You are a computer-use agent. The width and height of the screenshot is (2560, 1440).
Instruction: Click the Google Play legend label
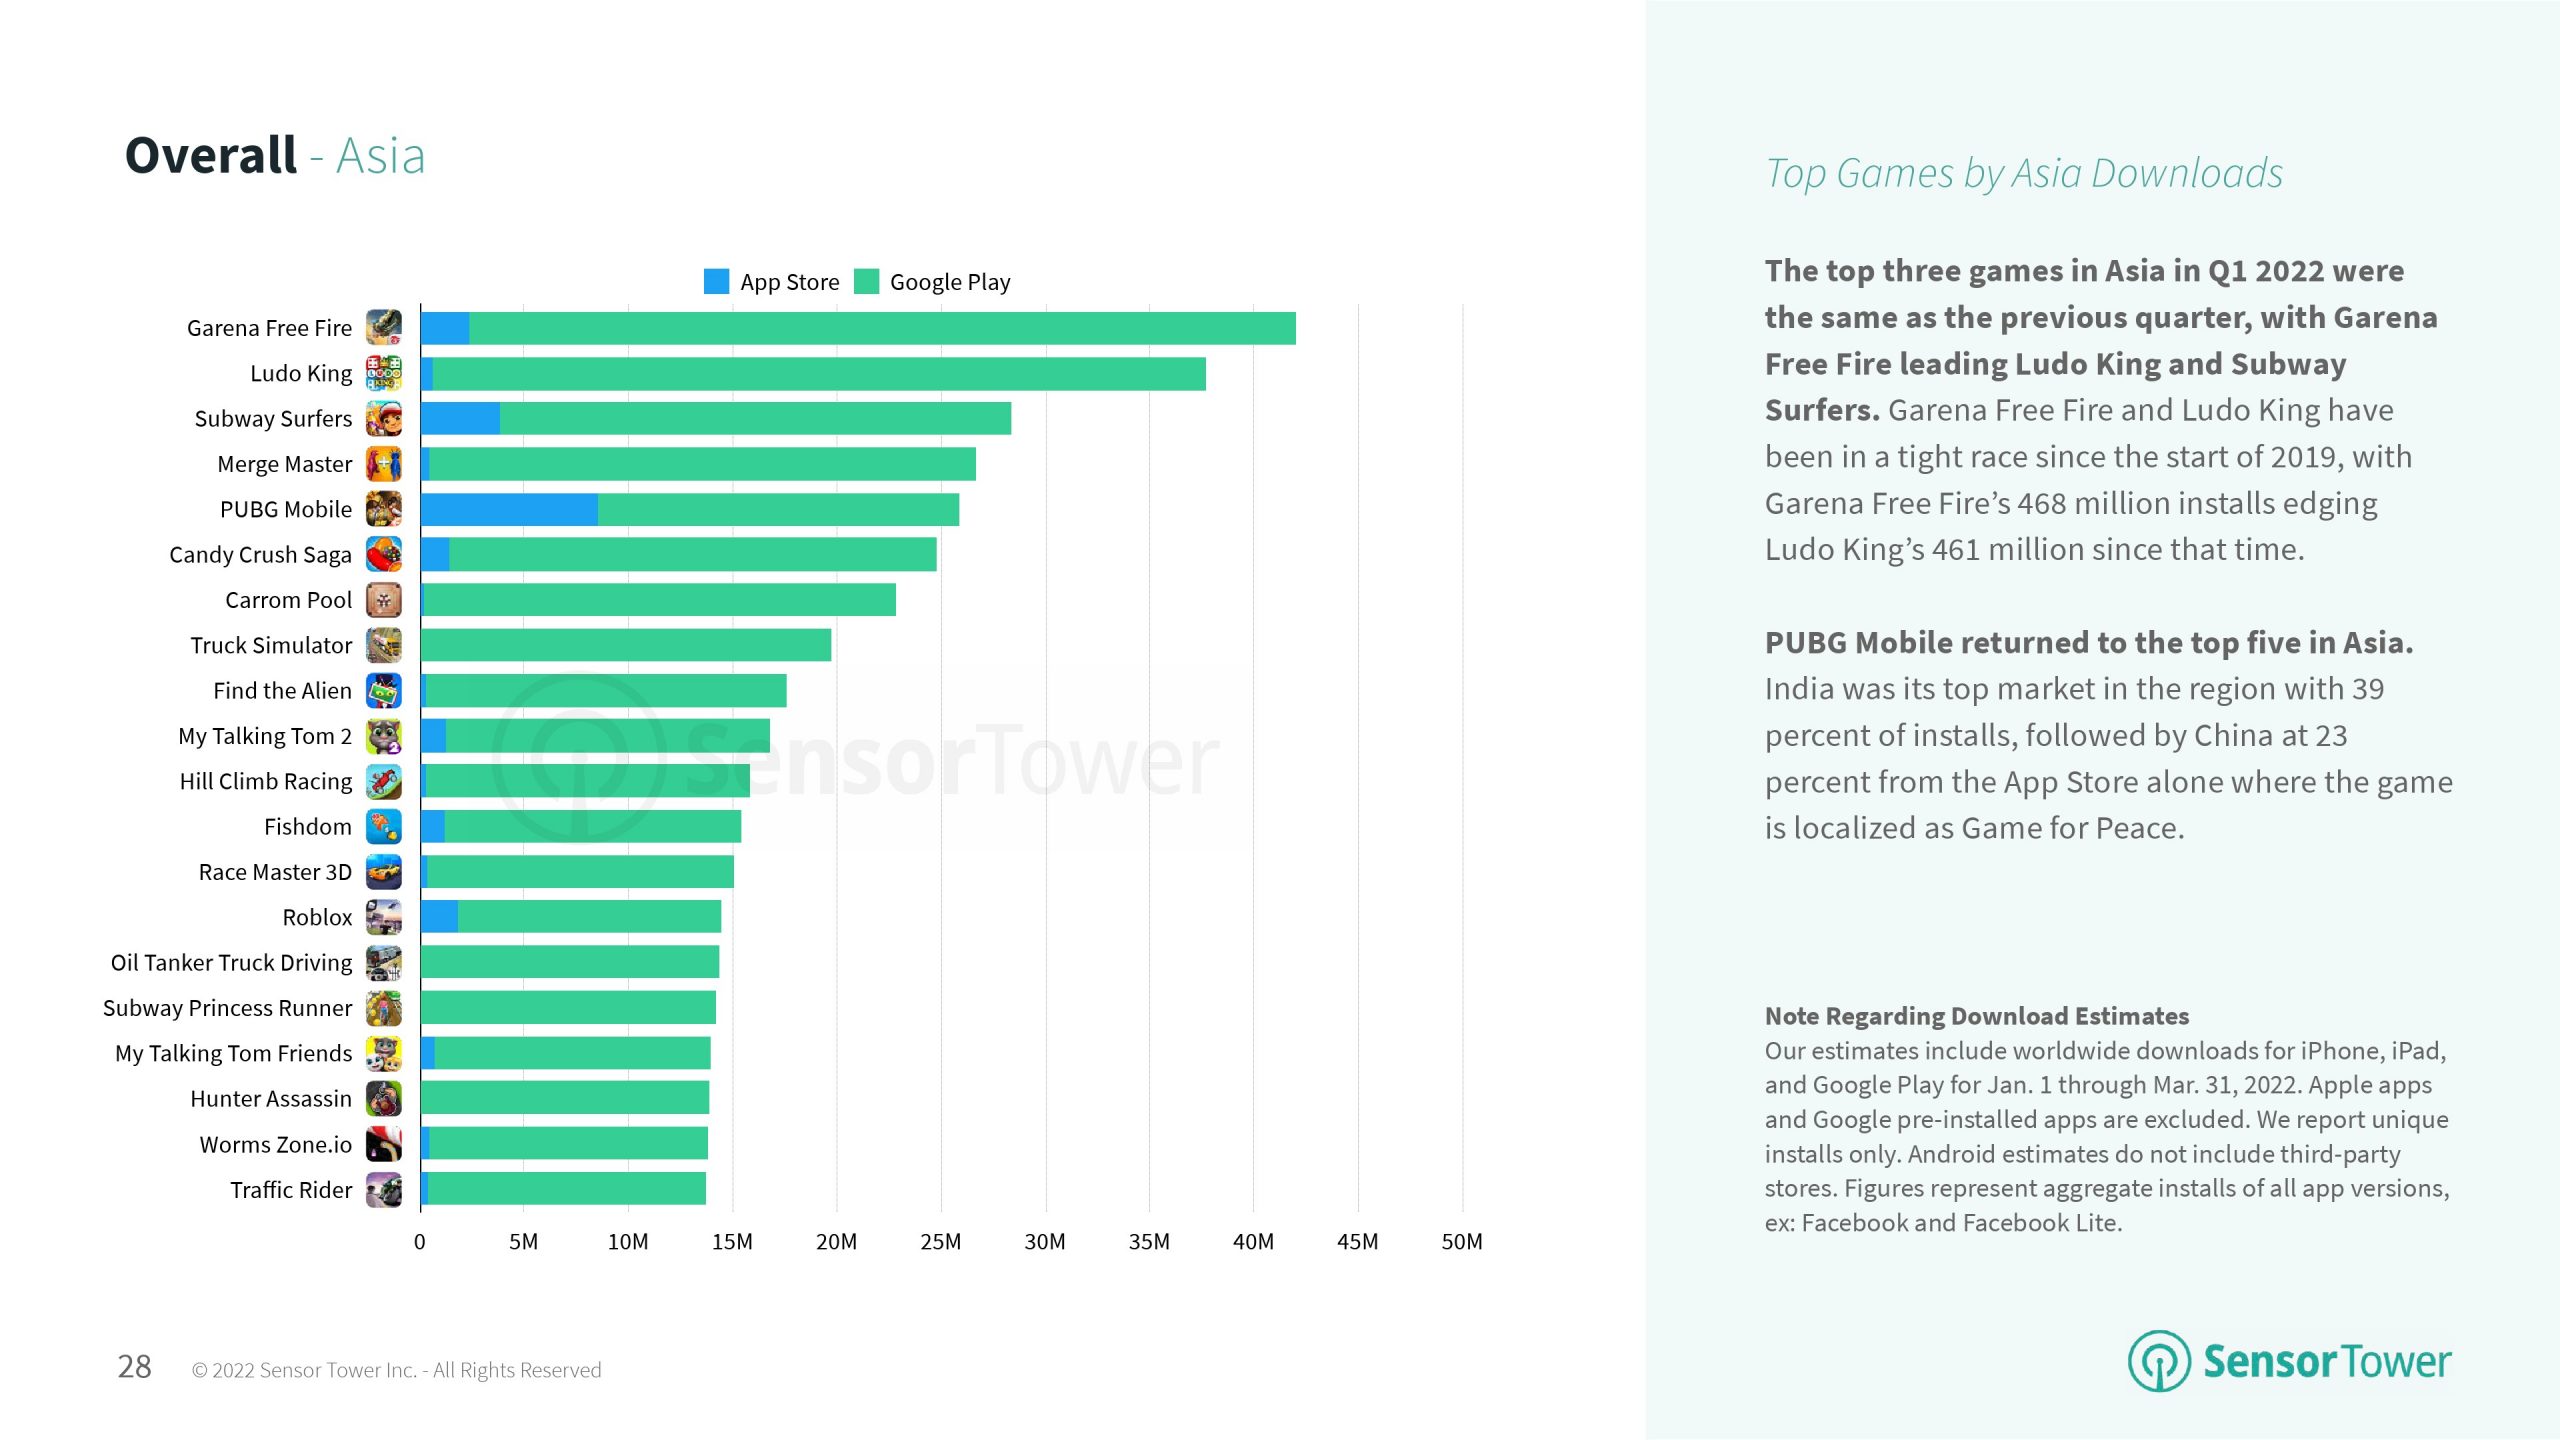[x=950, y=282]
